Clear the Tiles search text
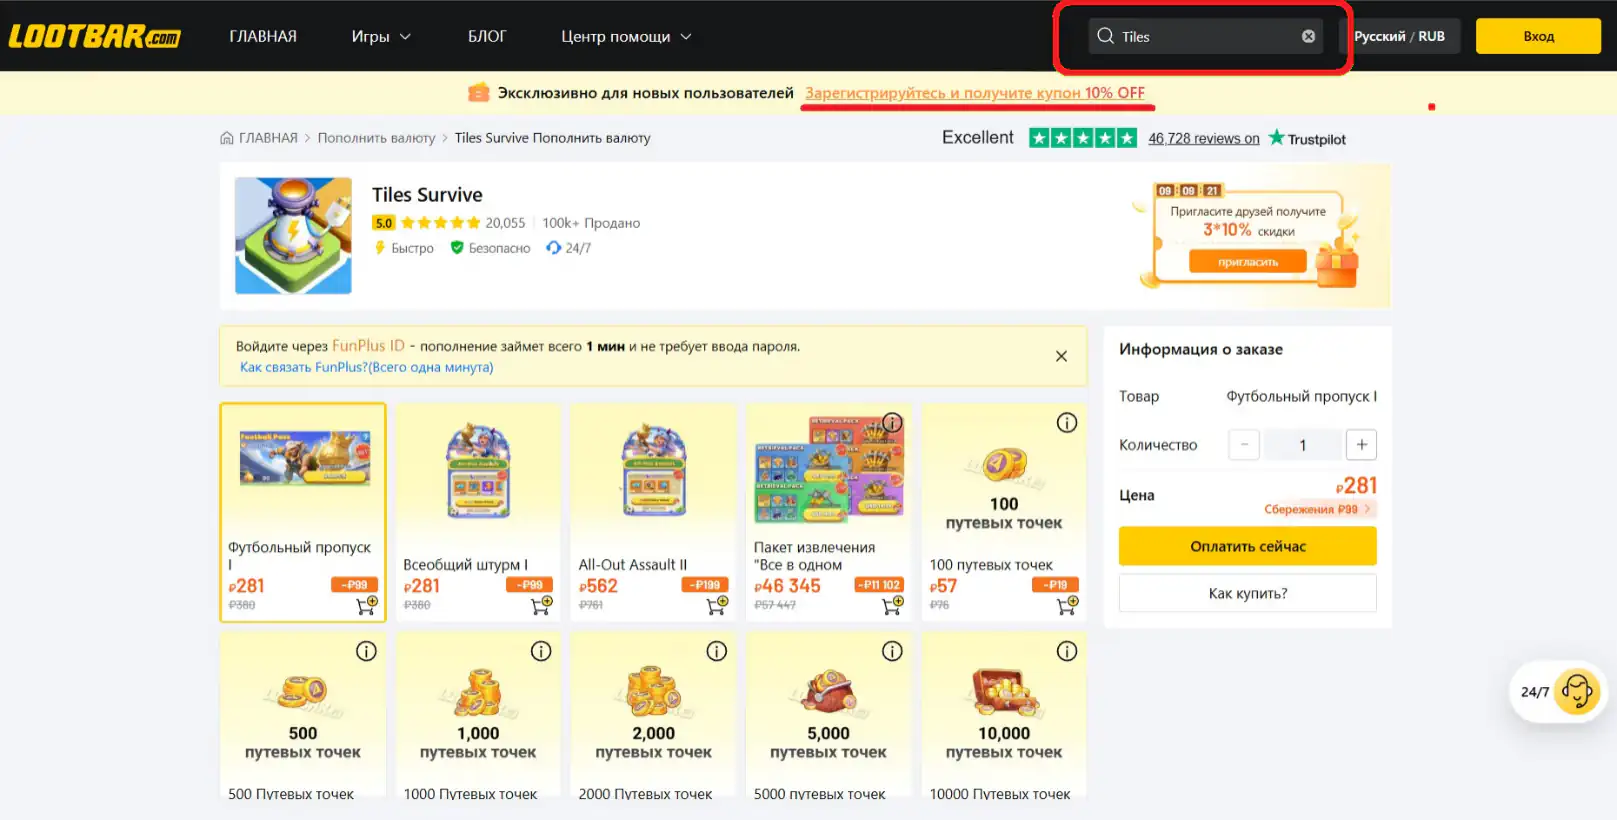 pyautogui.click(x=1308, y=36)
